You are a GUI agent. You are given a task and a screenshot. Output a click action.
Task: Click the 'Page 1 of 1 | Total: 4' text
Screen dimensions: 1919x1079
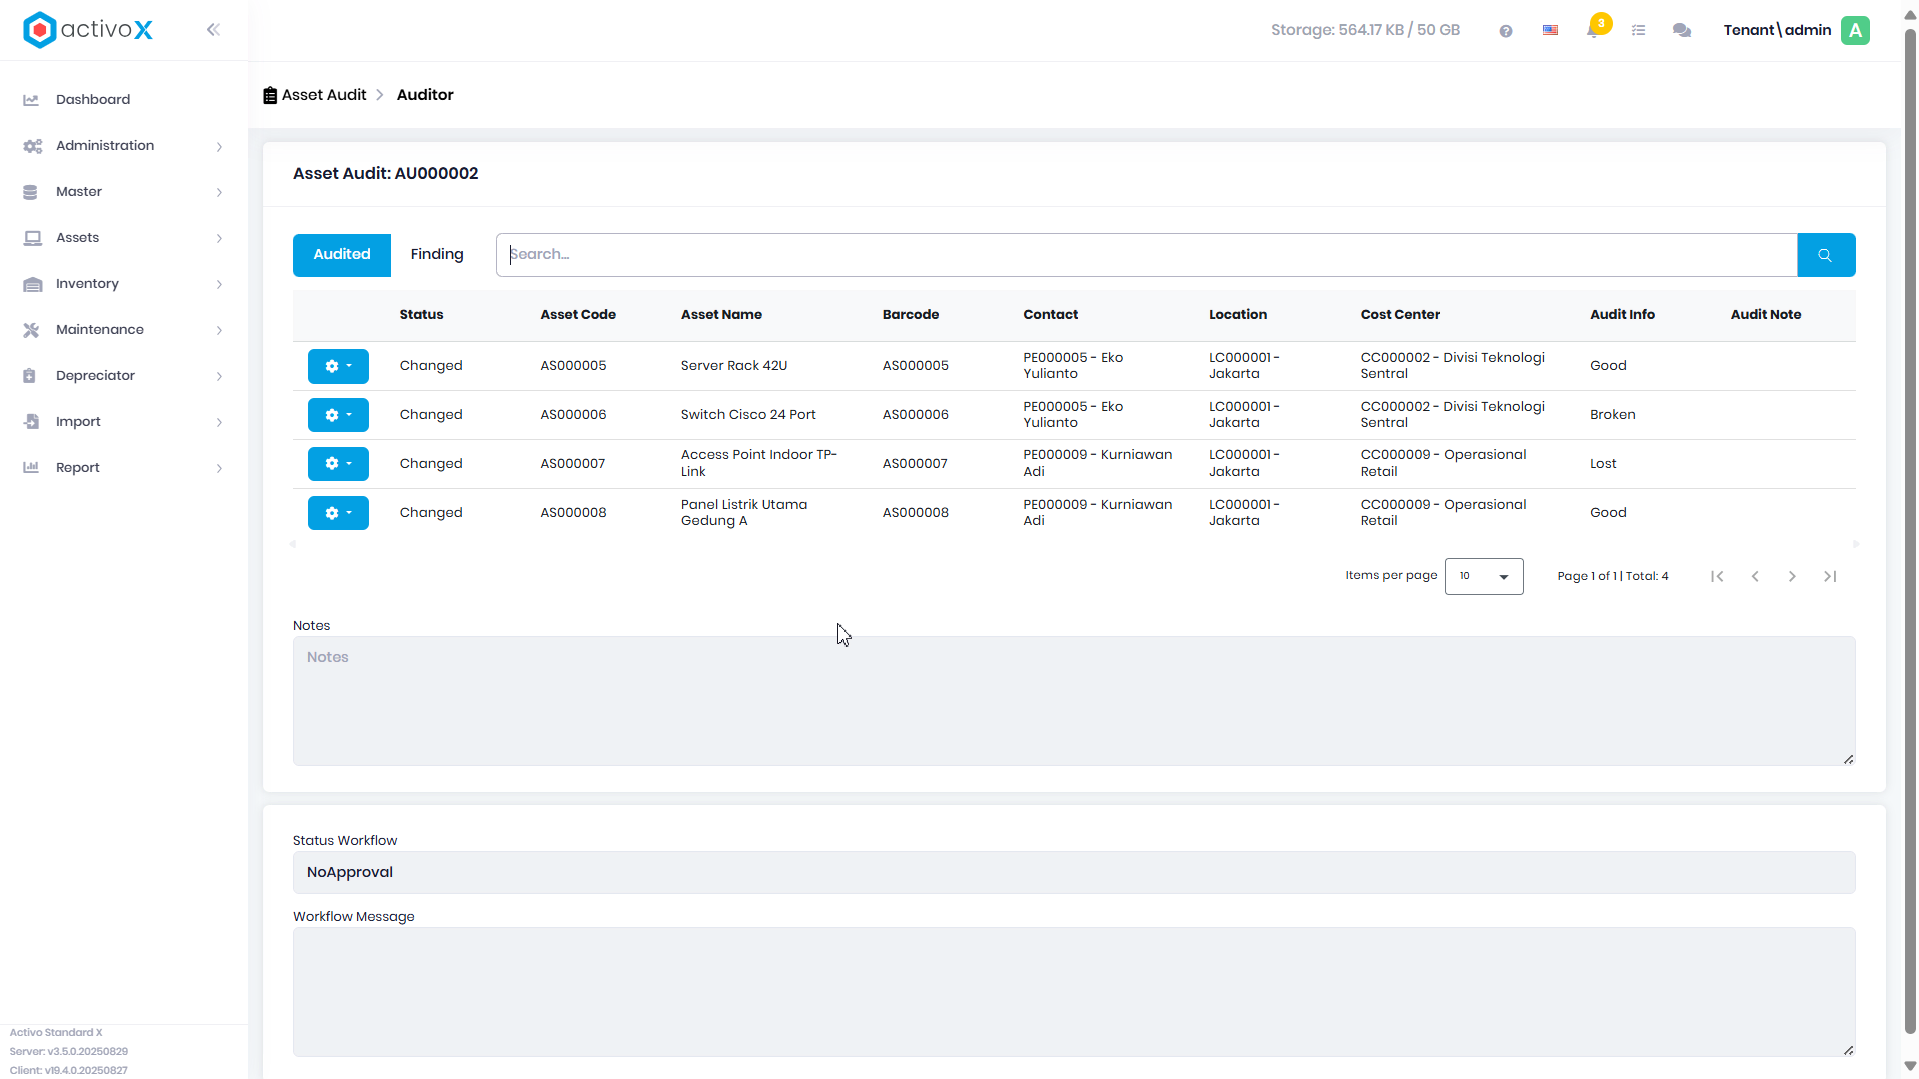tap(1613, 577)
